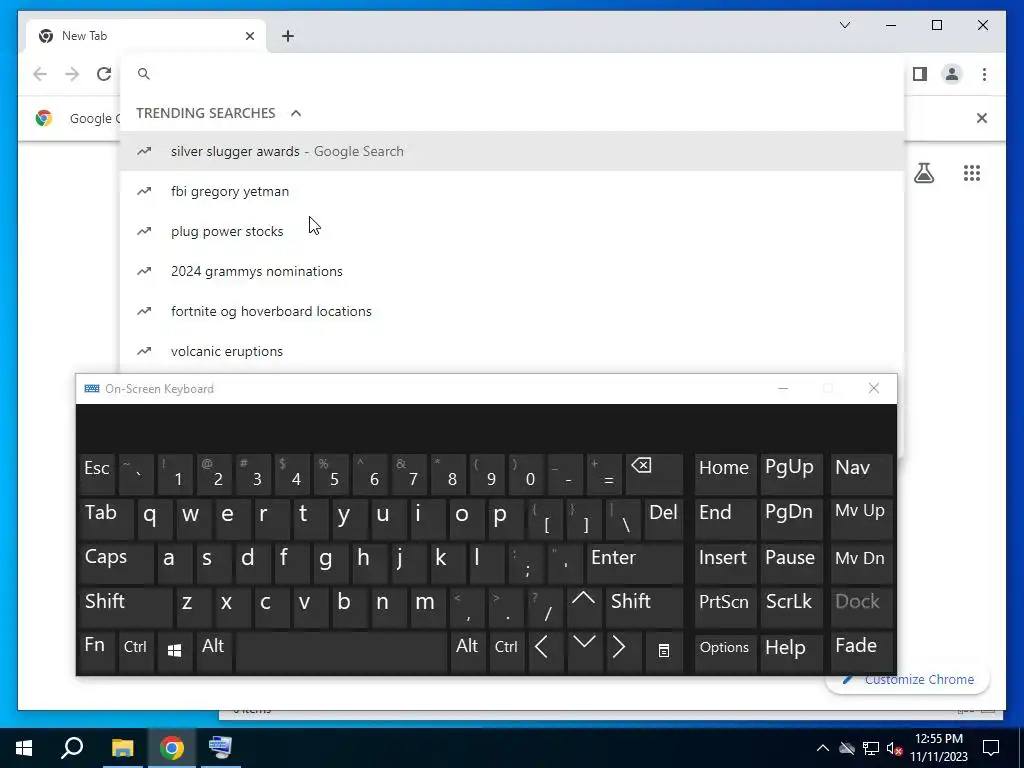Open the notification center icon
Image resolution: width=1024 pixels, height=768 pixels.
click(991, 748)
